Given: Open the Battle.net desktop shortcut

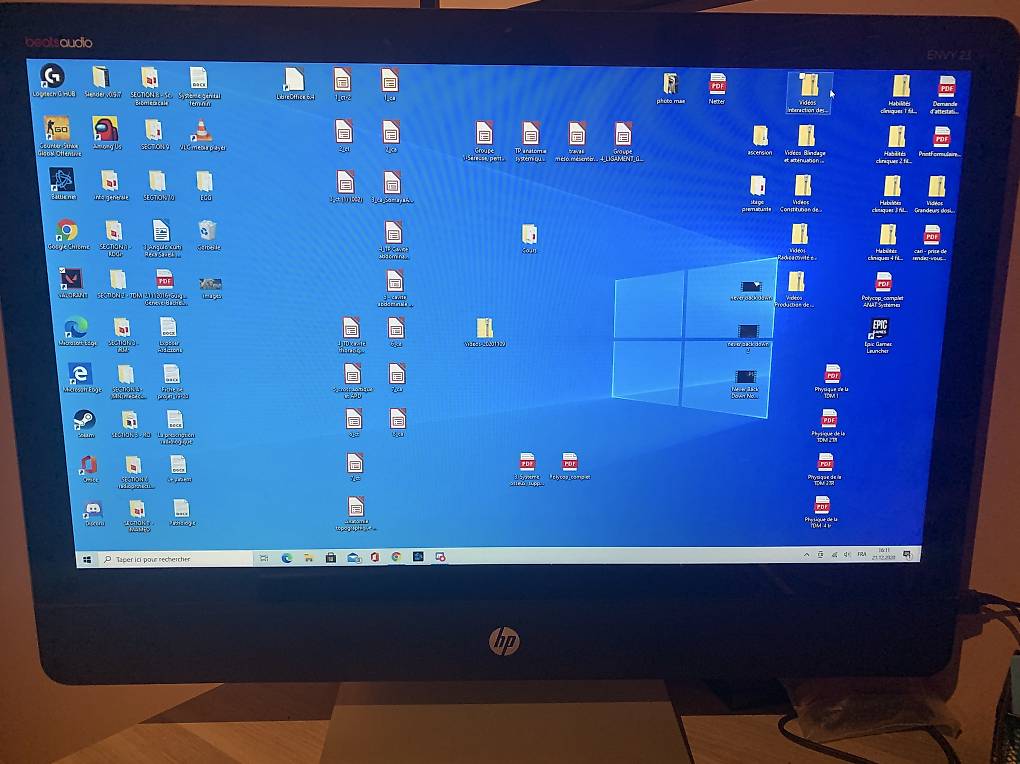Looking at the screenshot, I should click(x=62, y=184).
